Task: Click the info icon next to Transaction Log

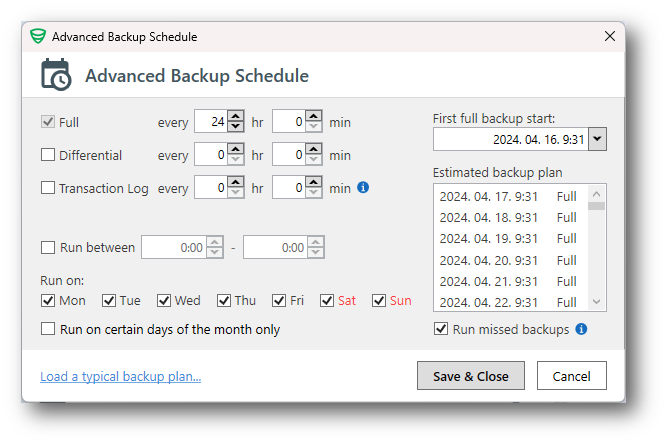Action: pyautogui.click(x=363, y=187)
